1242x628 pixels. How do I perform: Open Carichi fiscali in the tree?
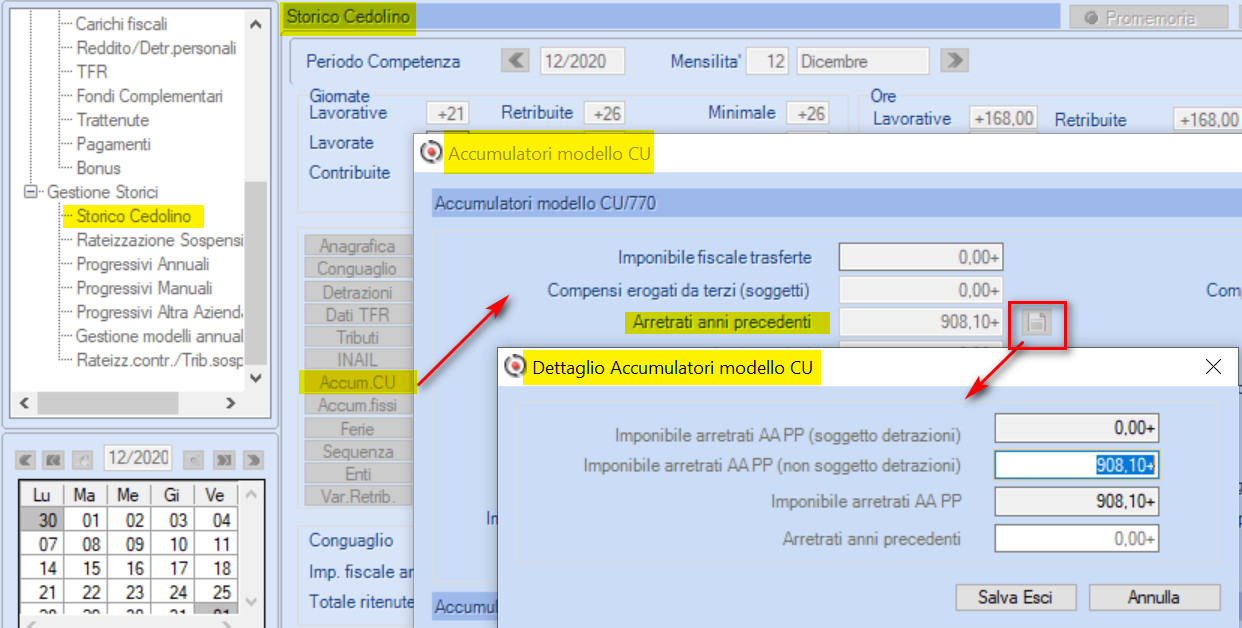tap(122, 24)
